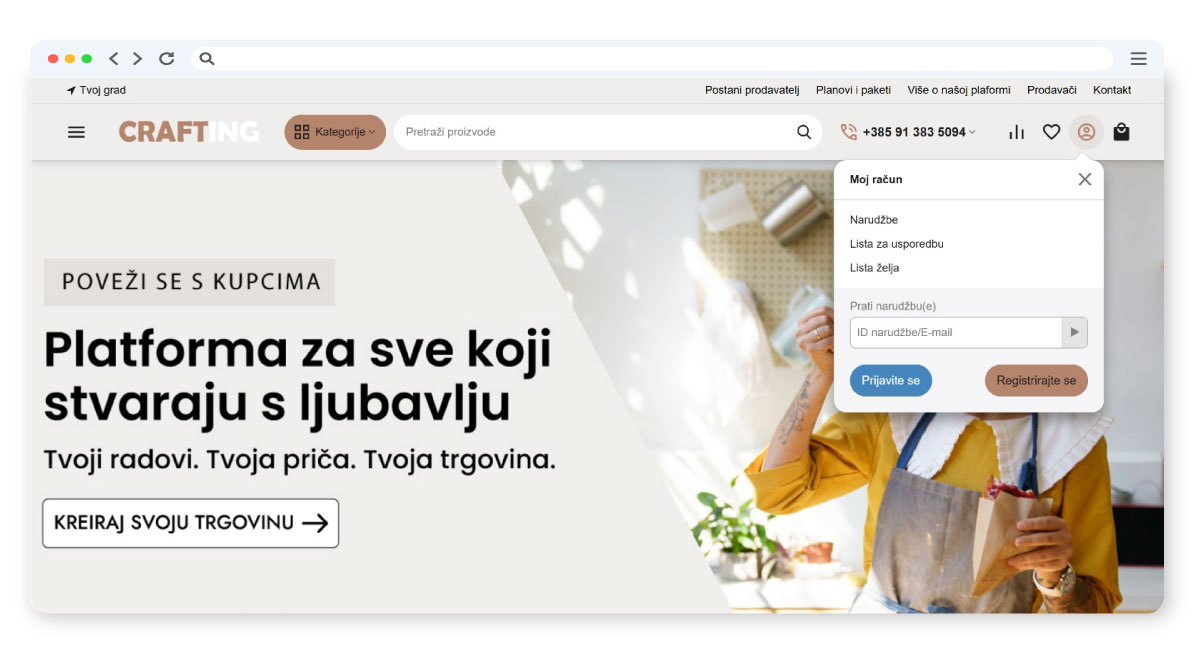The image size is (1200, 651).
Task: Focus the ID narudžbe/E-mail field
Action: click(956, 332)
